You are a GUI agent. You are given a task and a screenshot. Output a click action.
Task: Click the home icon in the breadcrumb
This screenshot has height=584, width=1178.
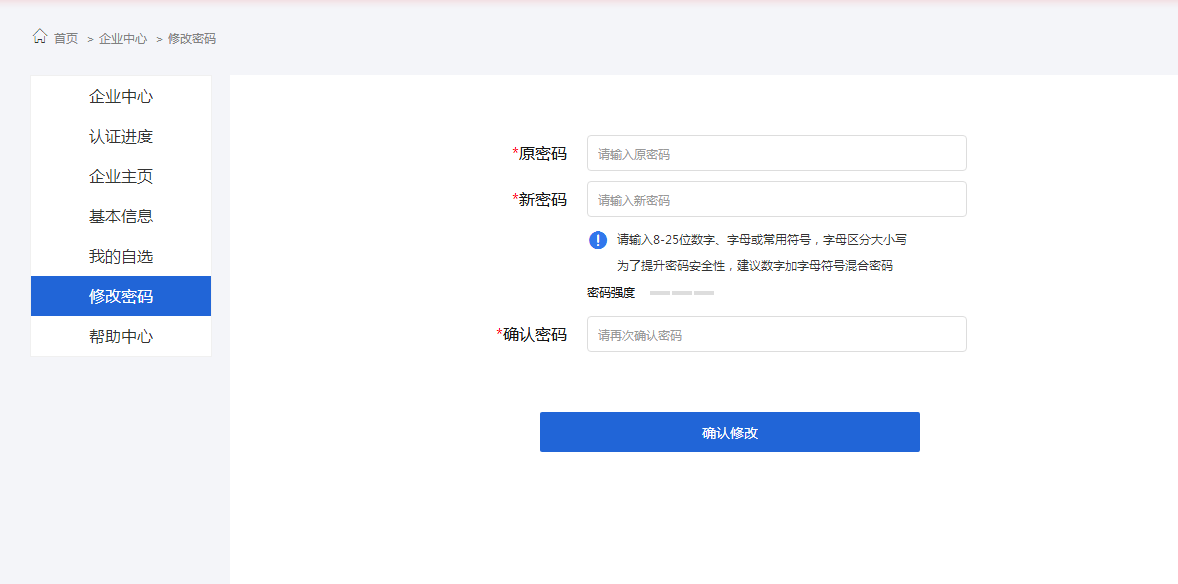[x=40, y=37]
